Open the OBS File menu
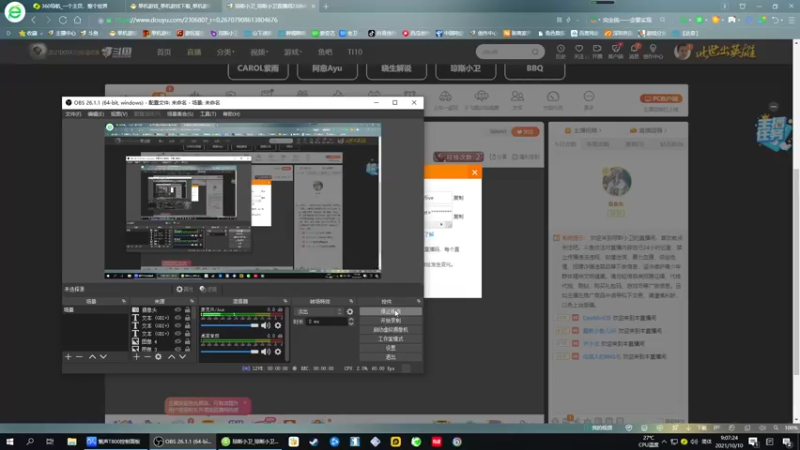This screenshot has height=450, width=800. coord(73,114)
